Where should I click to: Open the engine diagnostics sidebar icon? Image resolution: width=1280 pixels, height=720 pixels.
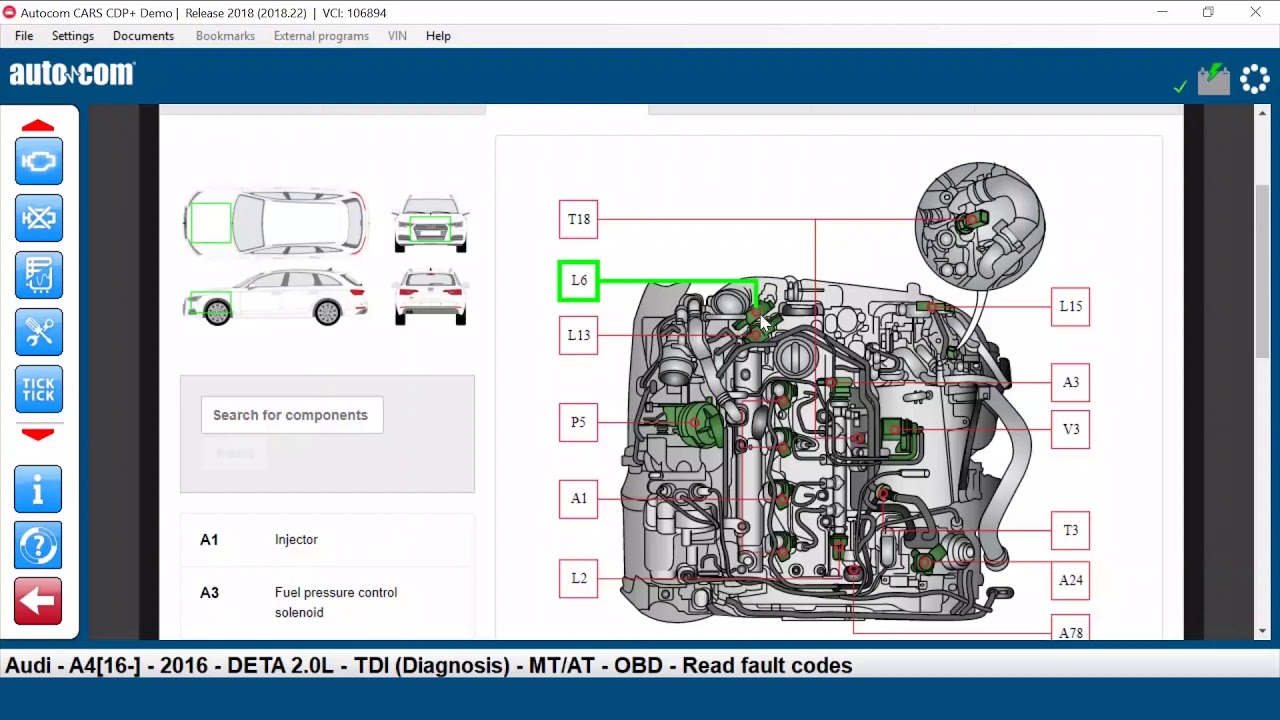click(39, 161)
